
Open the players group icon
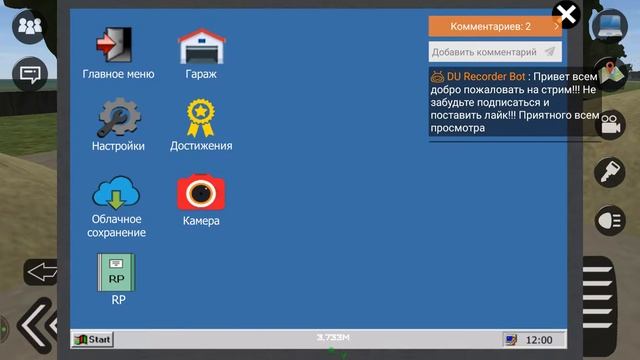click(x=29, y=27)
